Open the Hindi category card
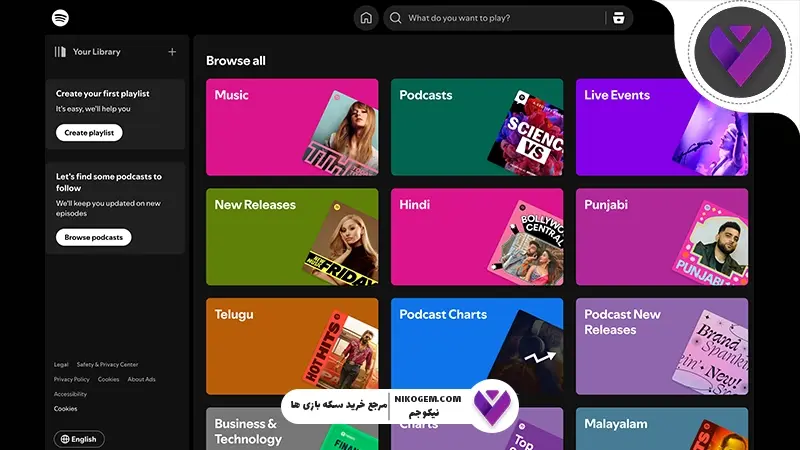This screenshot has width=800, height=450. 477,237
